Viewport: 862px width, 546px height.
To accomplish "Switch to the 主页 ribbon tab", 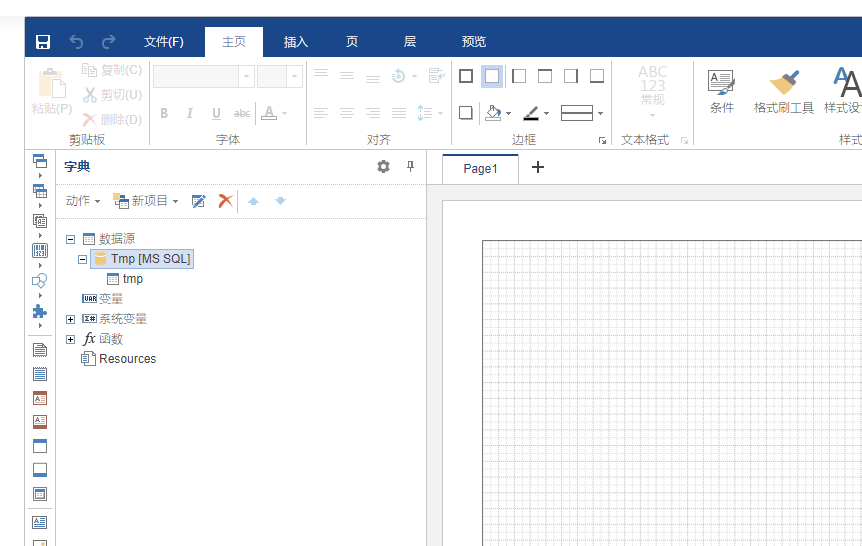I will click(x=234, y=42).
